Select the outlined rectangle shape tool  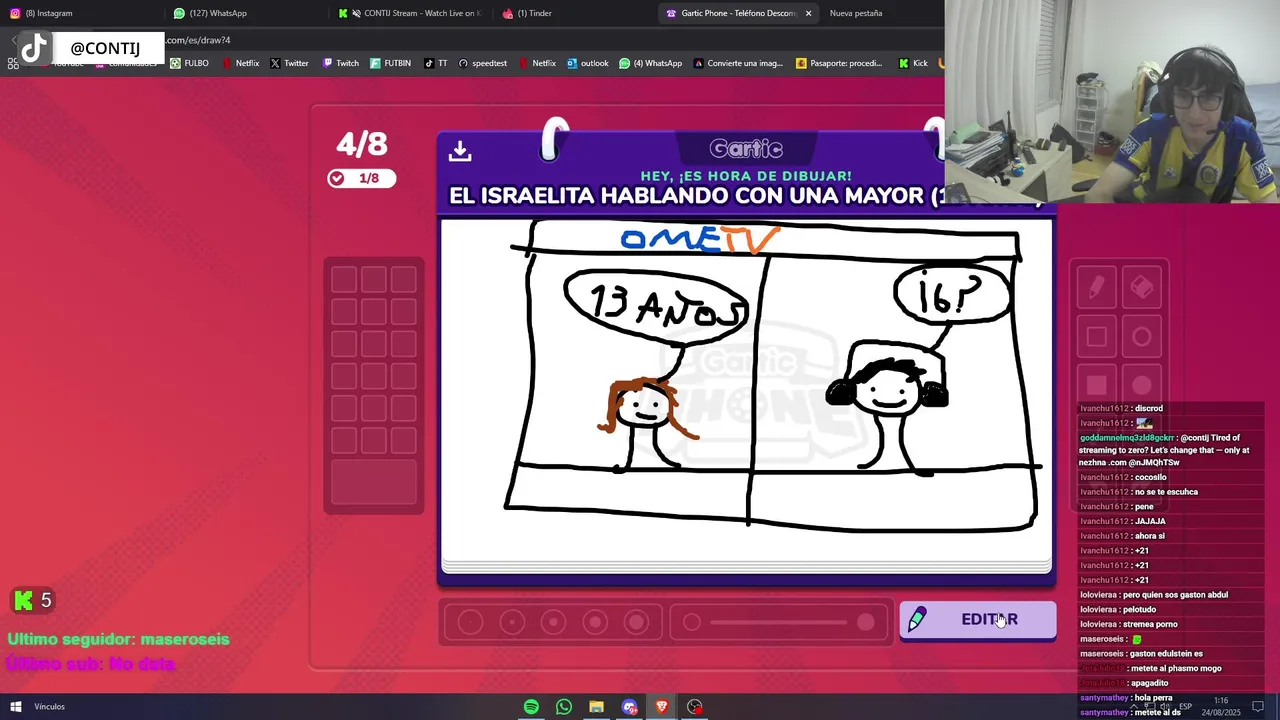pos(1096,337)
